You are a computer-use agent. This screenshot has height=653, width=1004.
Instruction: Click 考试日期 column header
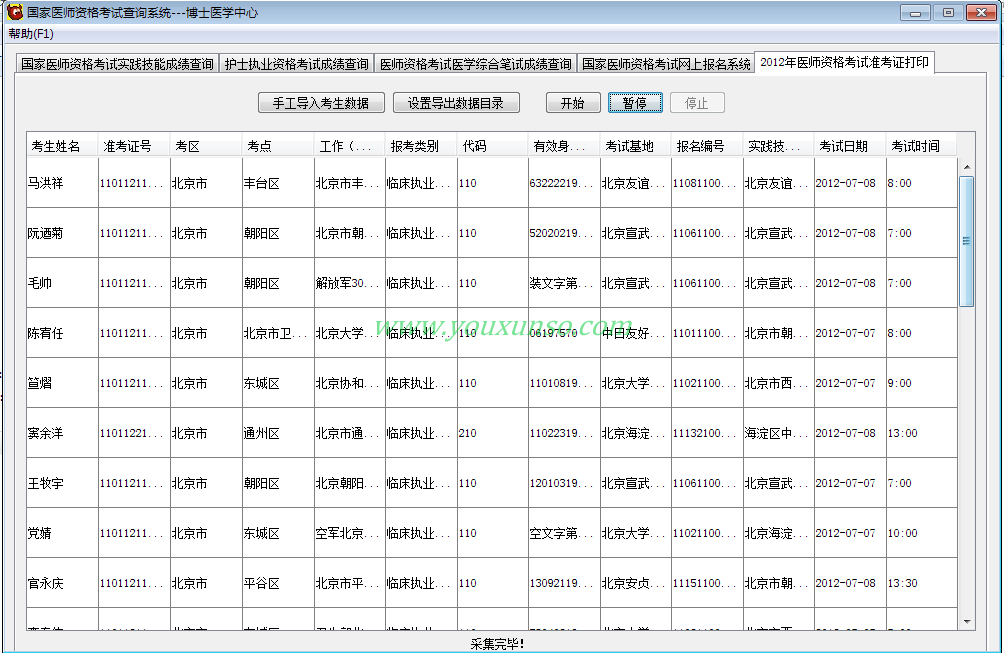(x=850, y=146)
